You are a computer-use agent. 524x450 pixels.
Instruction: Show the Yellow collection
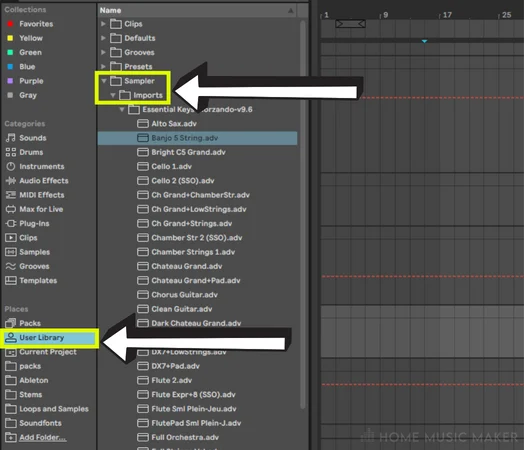(25, 38)
